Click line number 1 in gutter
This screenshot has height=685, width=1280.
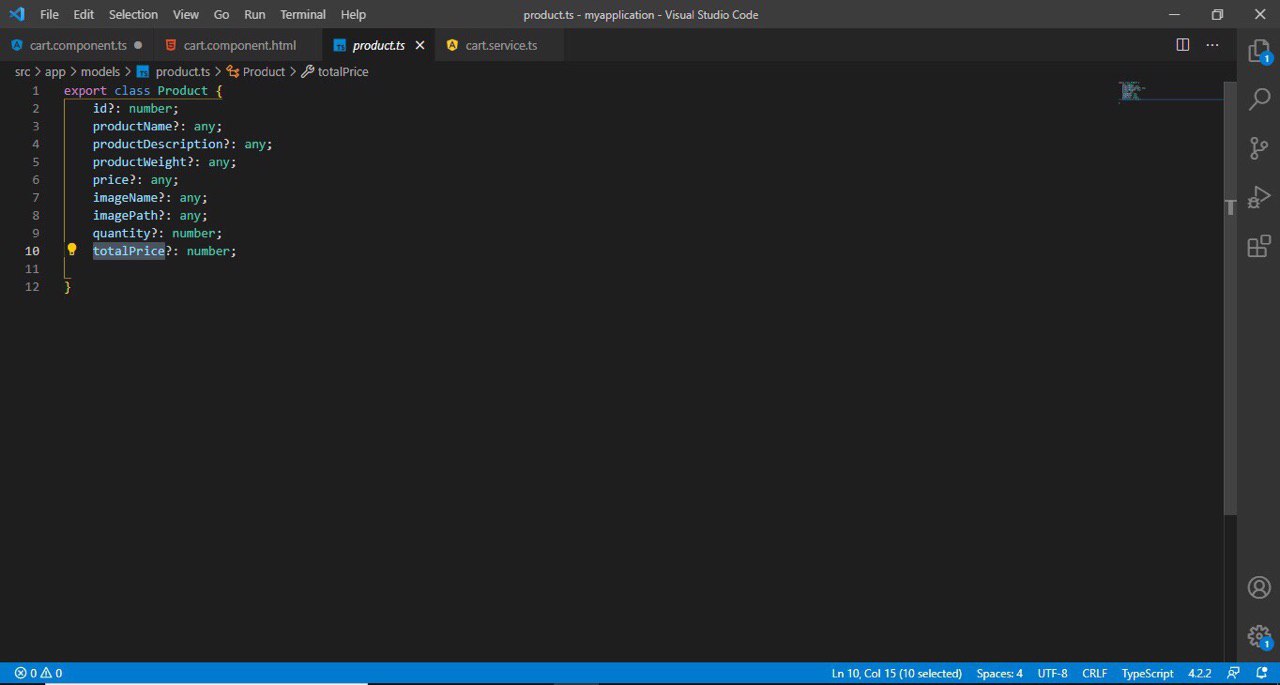coord(36,90)
